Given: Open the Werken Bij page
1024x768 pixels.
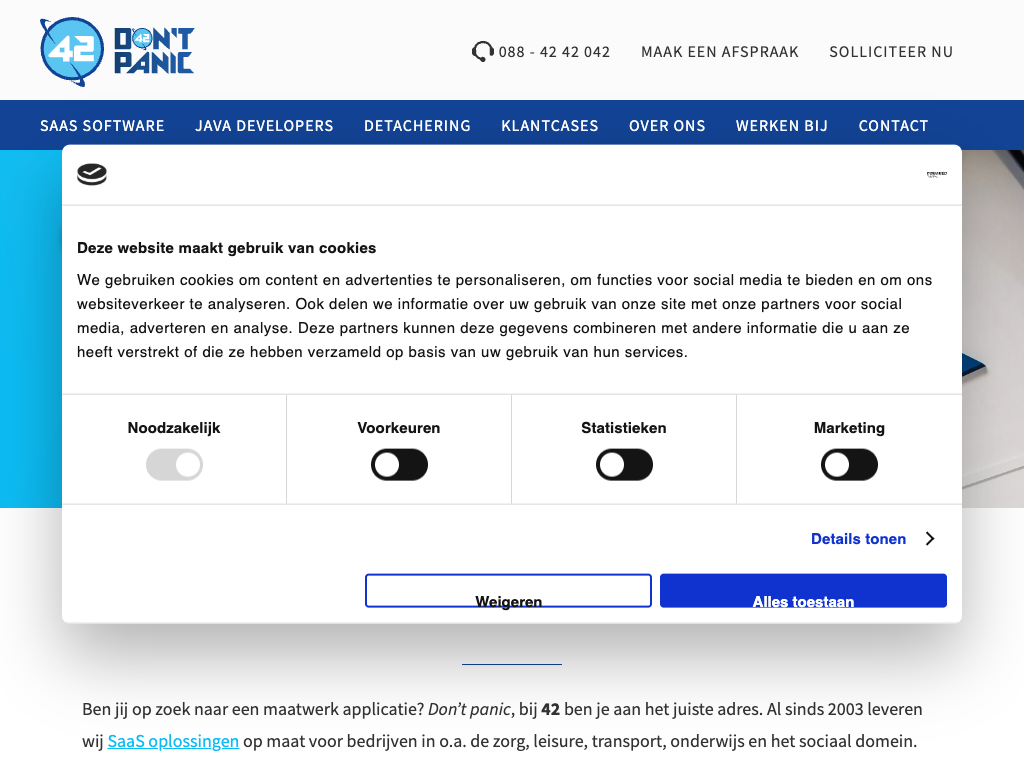Looking at the screenshot, I should point(782,126).
